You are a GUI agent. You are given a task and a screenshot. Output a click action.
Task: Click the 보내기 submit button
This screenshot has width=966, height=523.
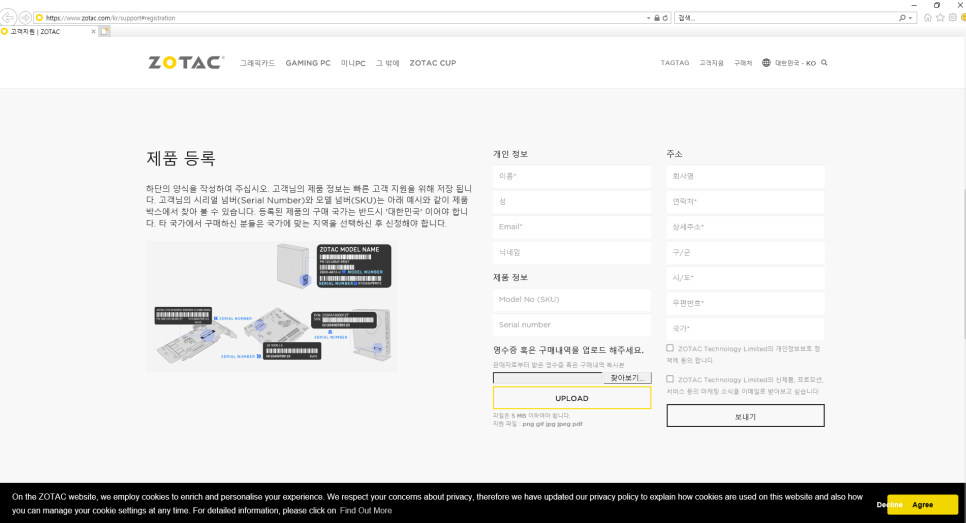745,416
